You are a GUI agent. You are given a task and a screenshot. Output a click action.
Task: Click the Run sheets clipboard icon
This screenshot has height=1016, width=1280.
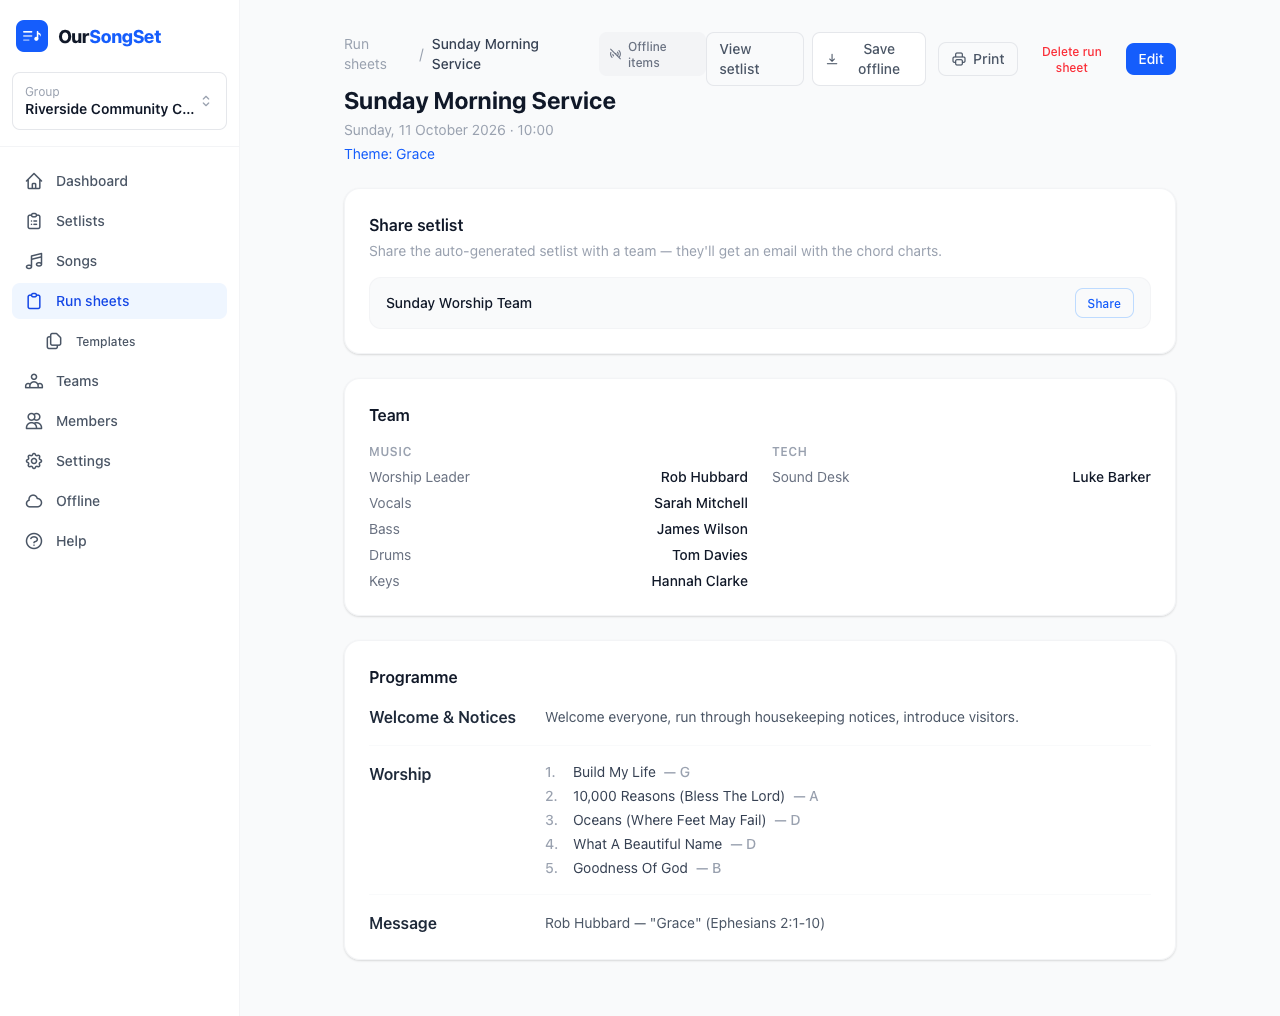coord(34,301)
